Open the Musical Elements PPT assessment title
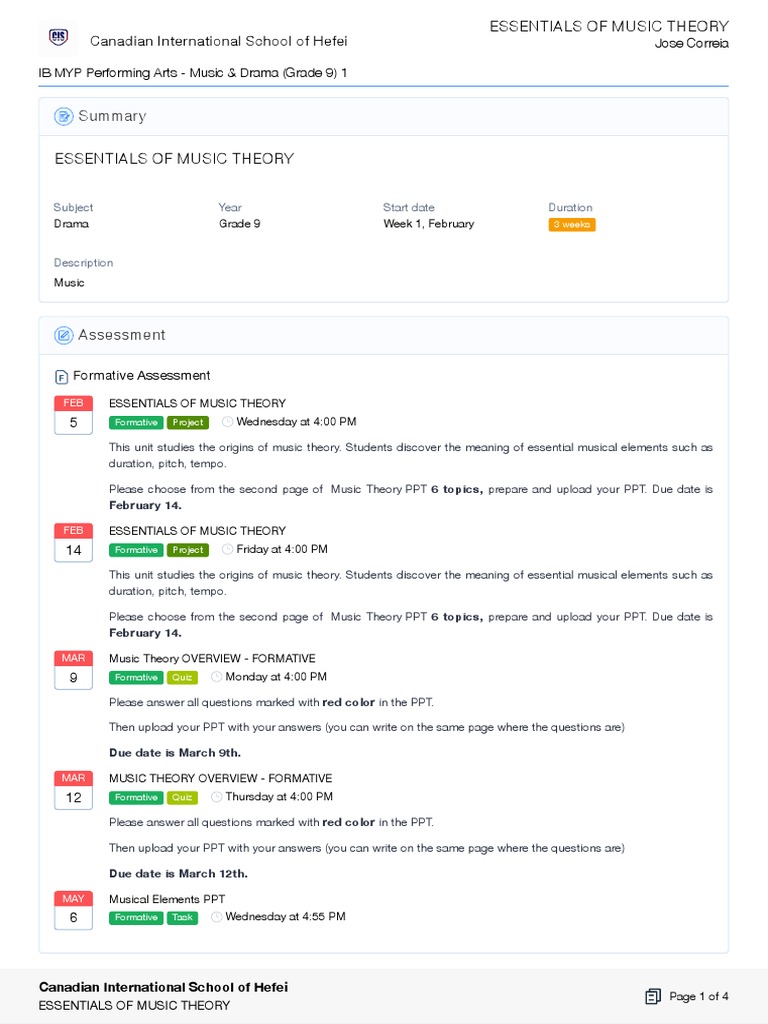 [167, 899]
